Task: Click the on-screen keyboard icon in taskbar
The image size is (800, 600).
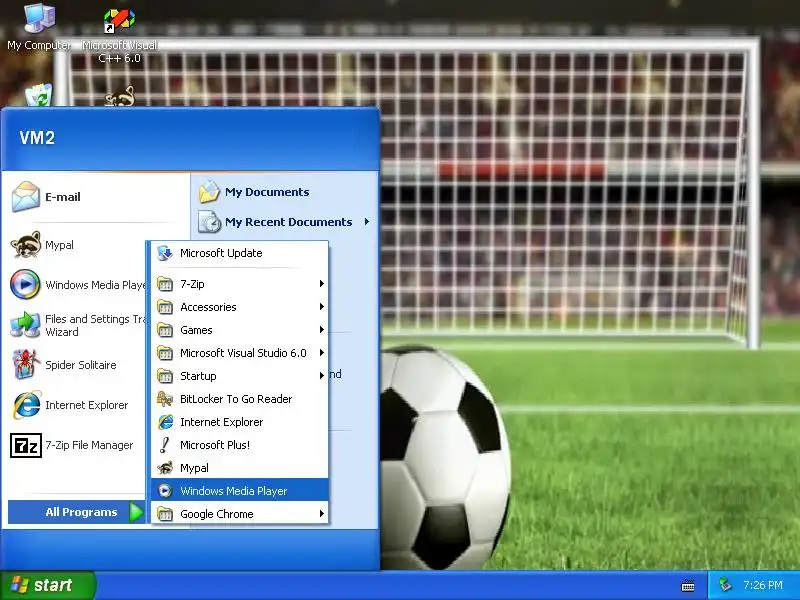Action: coord(688,586)
